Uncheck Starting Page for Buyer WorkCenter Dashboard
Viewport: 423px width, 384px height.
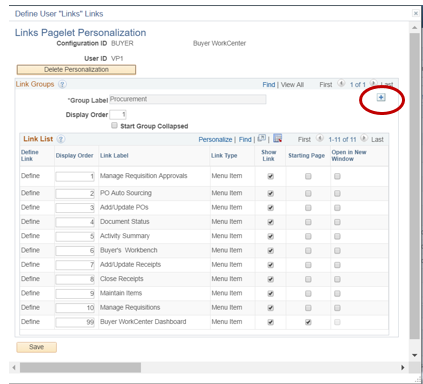pos(308,322)
